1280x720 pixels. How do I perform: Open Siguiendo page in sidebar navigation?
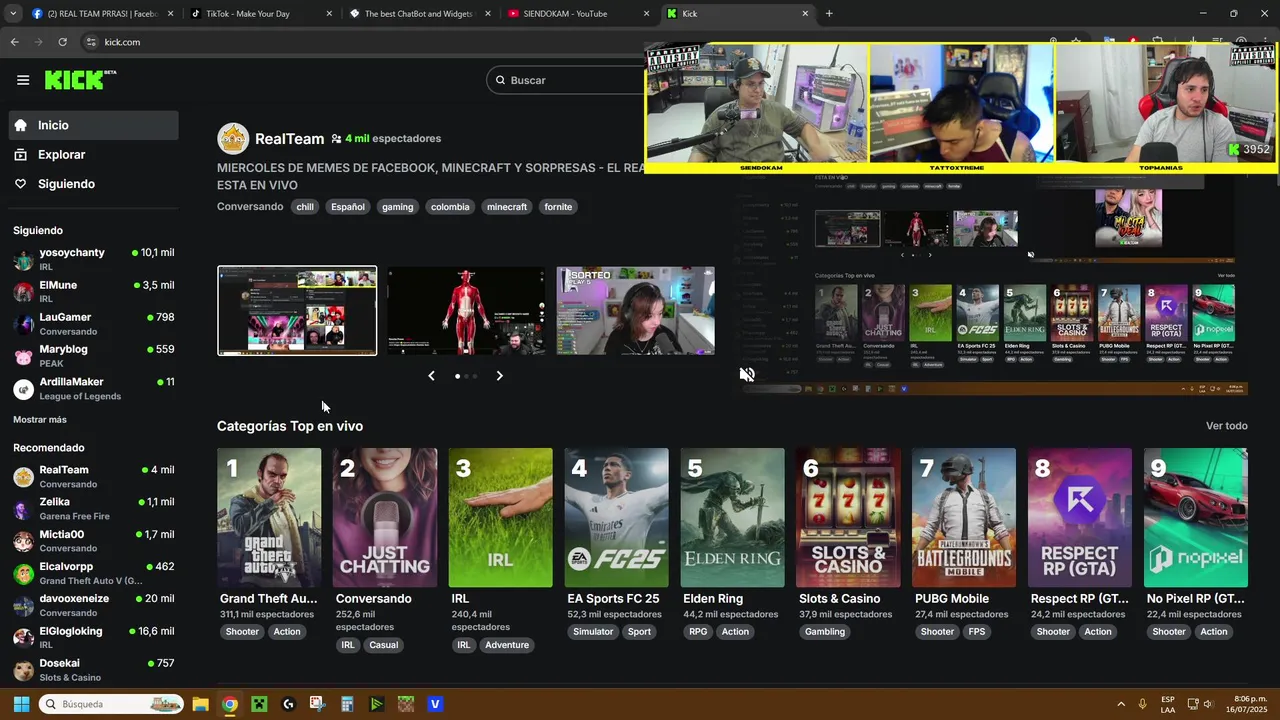(95, 184)
